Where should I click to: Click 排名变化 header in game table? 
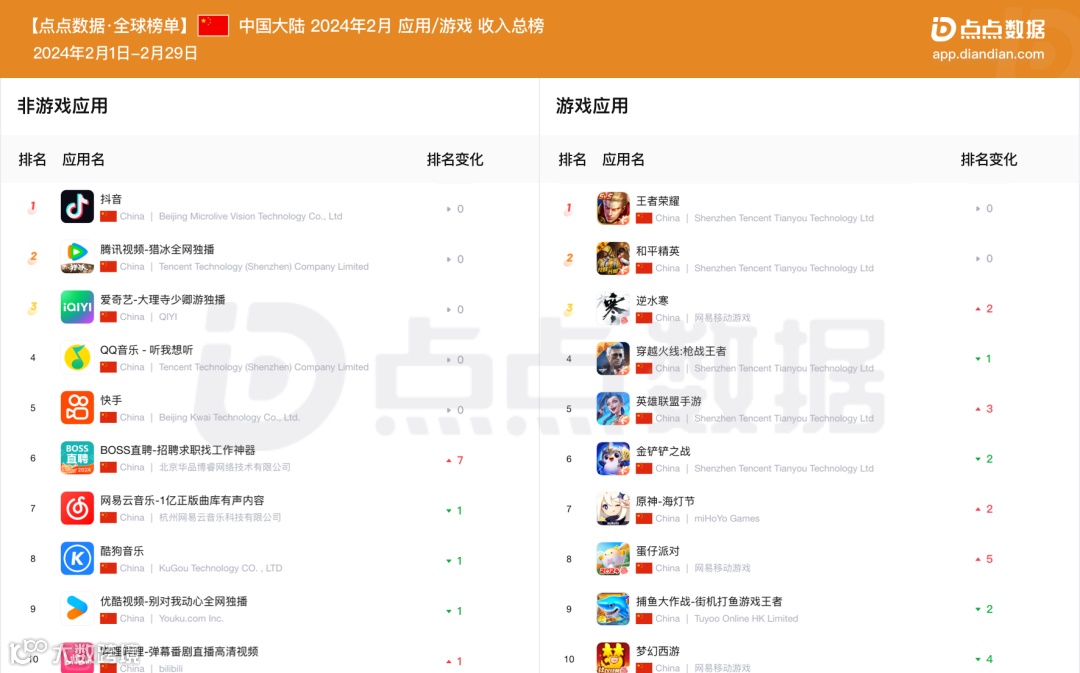pyautogui.click(x=988, y=160)
